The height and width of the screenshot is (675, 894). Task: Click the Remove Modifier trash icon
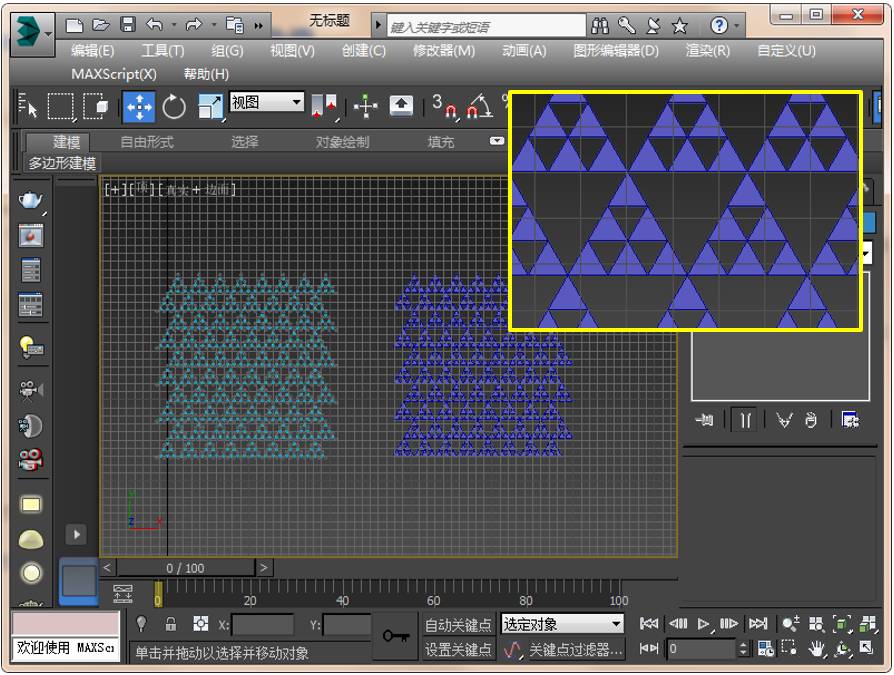click(811, 421)
